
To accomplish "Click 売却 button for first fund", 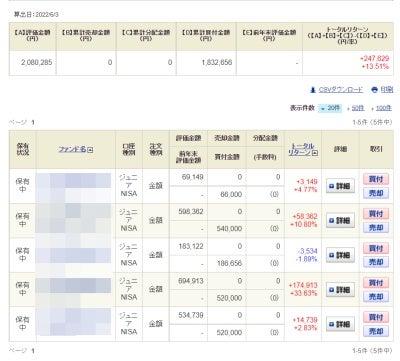I will click(x=376, y=193).
